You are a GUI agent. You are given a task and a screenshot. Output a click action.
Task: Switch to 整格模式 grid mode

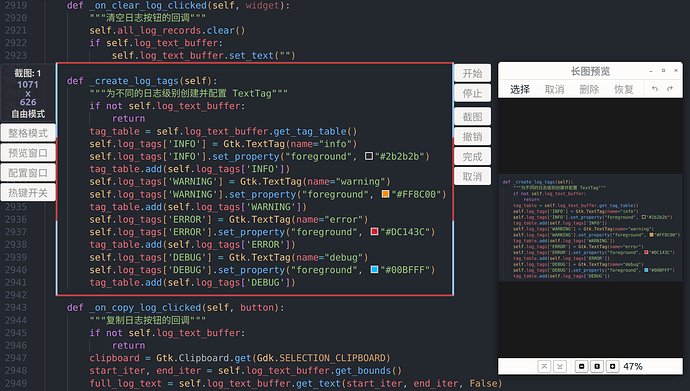28,133
